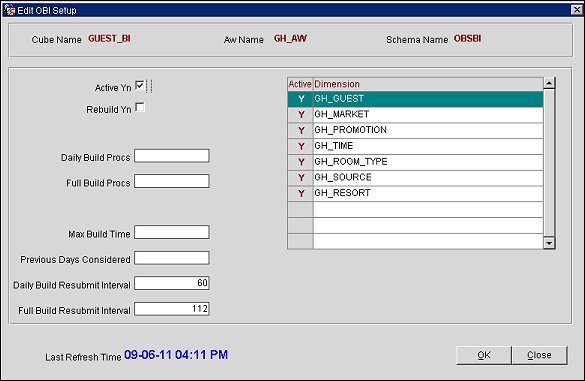Click the Daily Build Resubmit Interval field
This screenshot has width=585, height=381.
172,283
